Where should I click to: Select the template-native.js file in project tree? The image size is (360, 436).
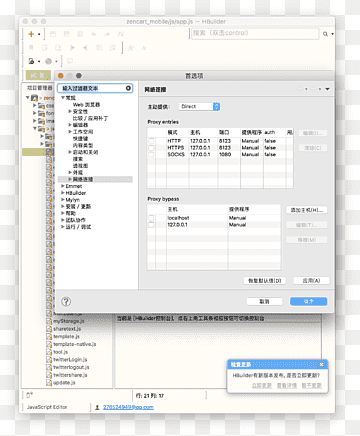pyautogui.click(x=75, y=344)
